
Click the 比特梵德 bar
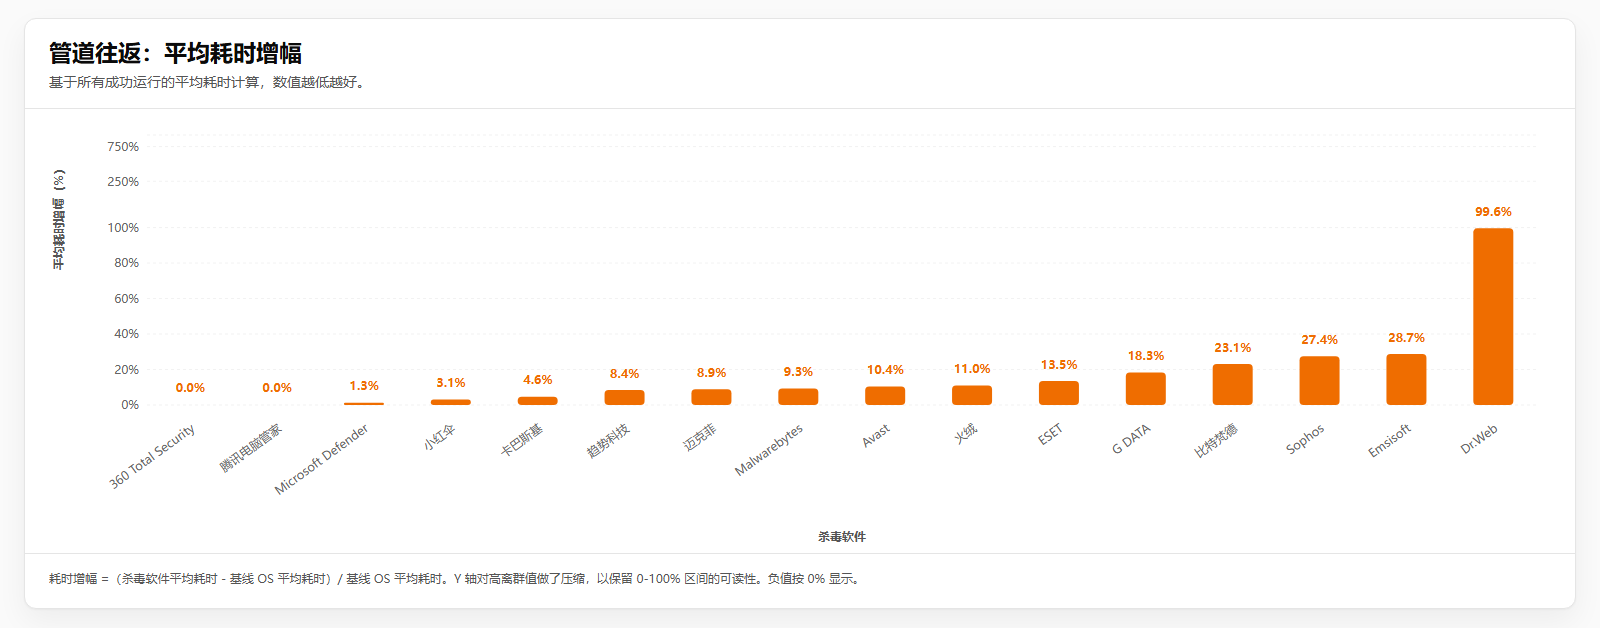pos(1232,384)
